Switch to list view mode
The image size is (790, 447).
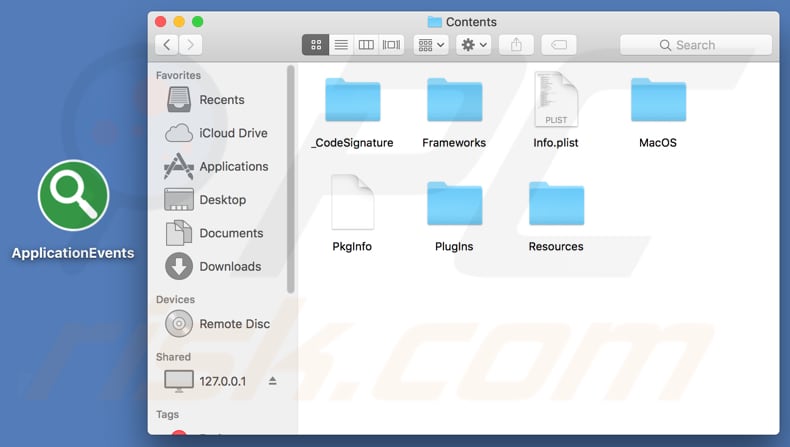[341, 45]
